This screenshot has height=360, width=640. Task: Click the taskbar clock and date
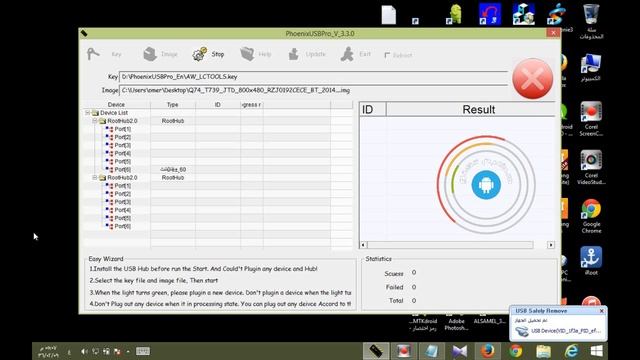pyautogui.click(x=48, y=351)
